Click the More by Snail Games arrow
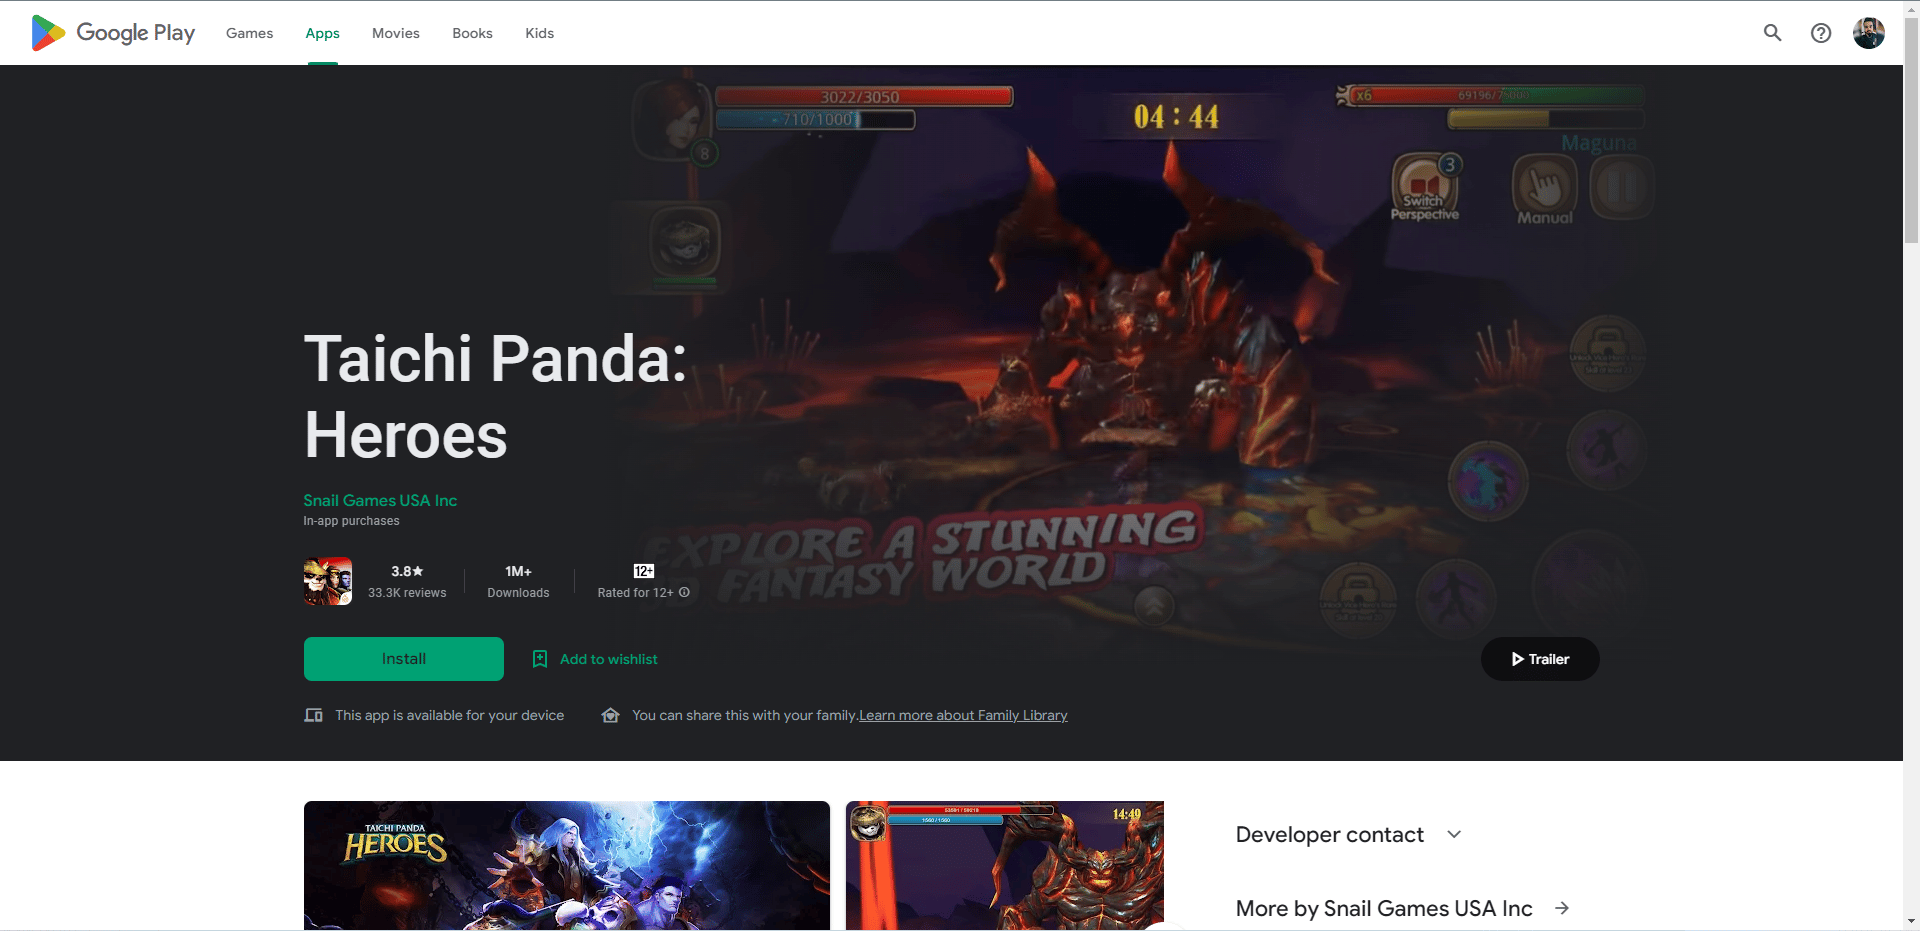 pos(1562,908)
